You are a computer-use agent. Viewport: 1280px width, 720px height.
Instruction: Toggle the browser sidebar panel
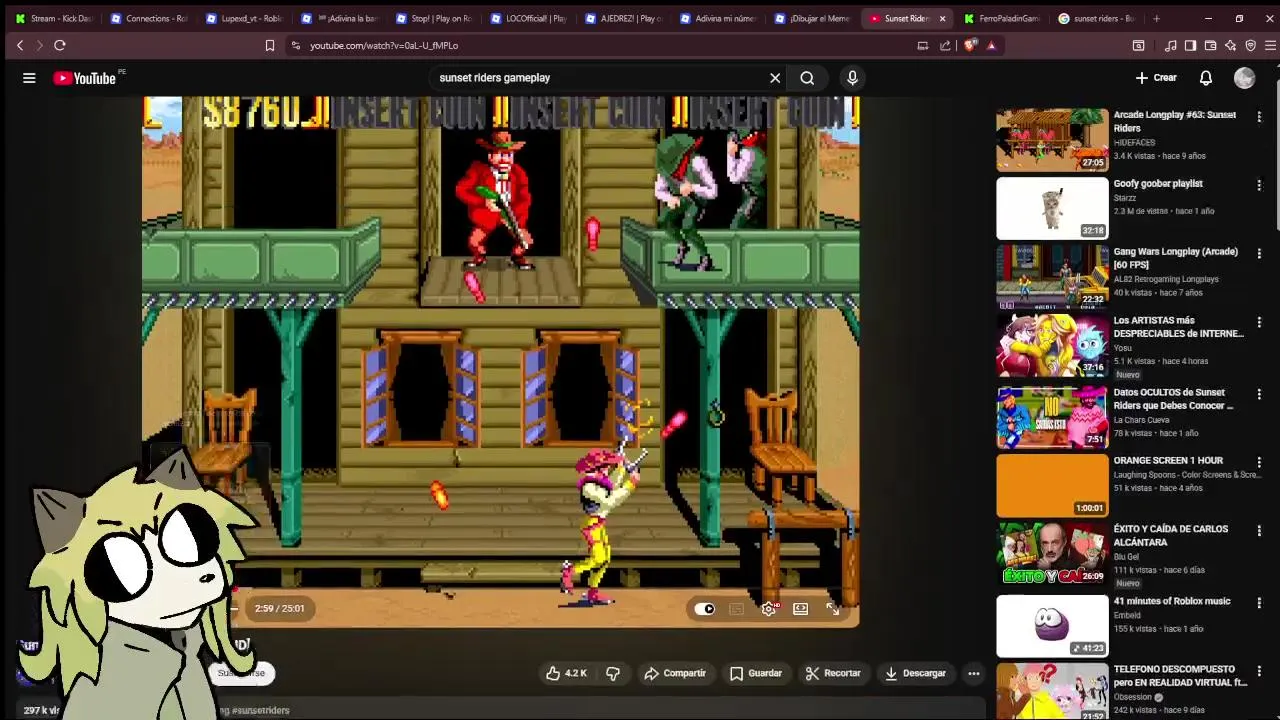[1190, 45]
